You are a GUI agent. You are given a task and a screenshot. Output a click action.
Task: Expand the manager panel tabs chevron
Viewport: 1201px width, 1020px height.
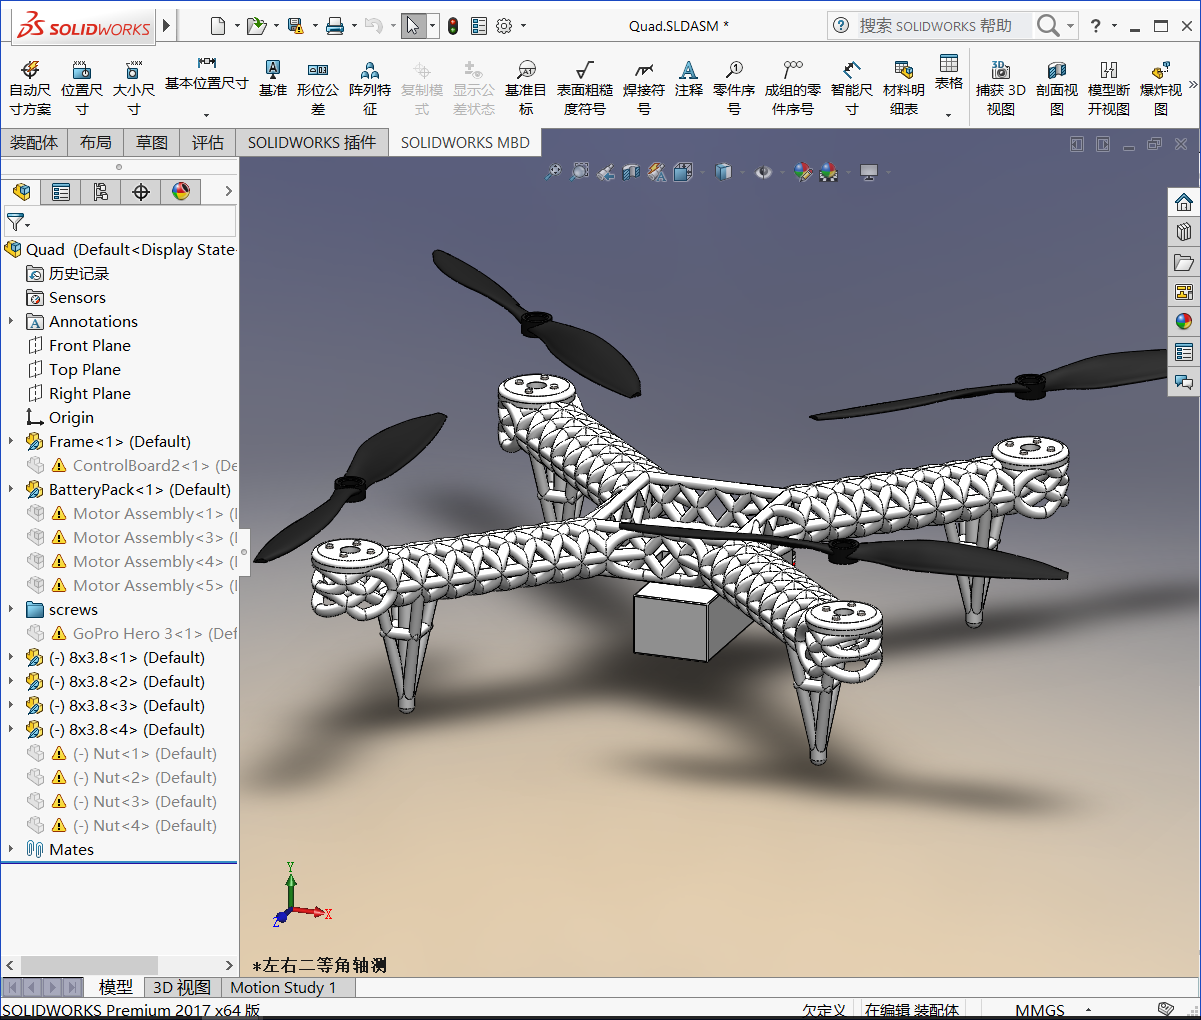pos(228,191)
